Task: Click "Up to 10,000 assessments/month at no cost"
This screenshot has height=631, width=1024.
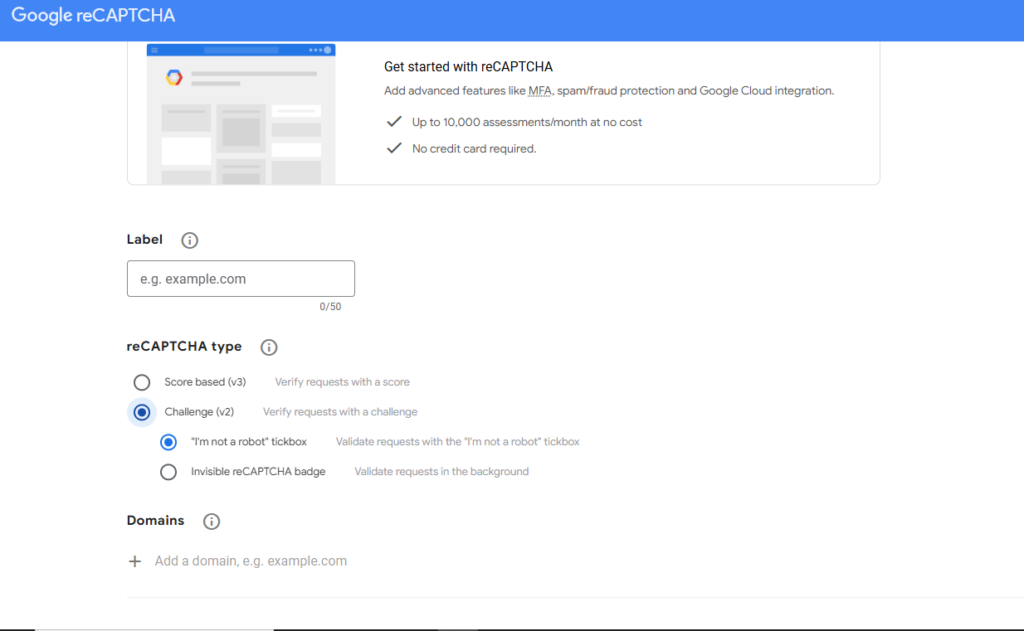Action: point(527,122)
